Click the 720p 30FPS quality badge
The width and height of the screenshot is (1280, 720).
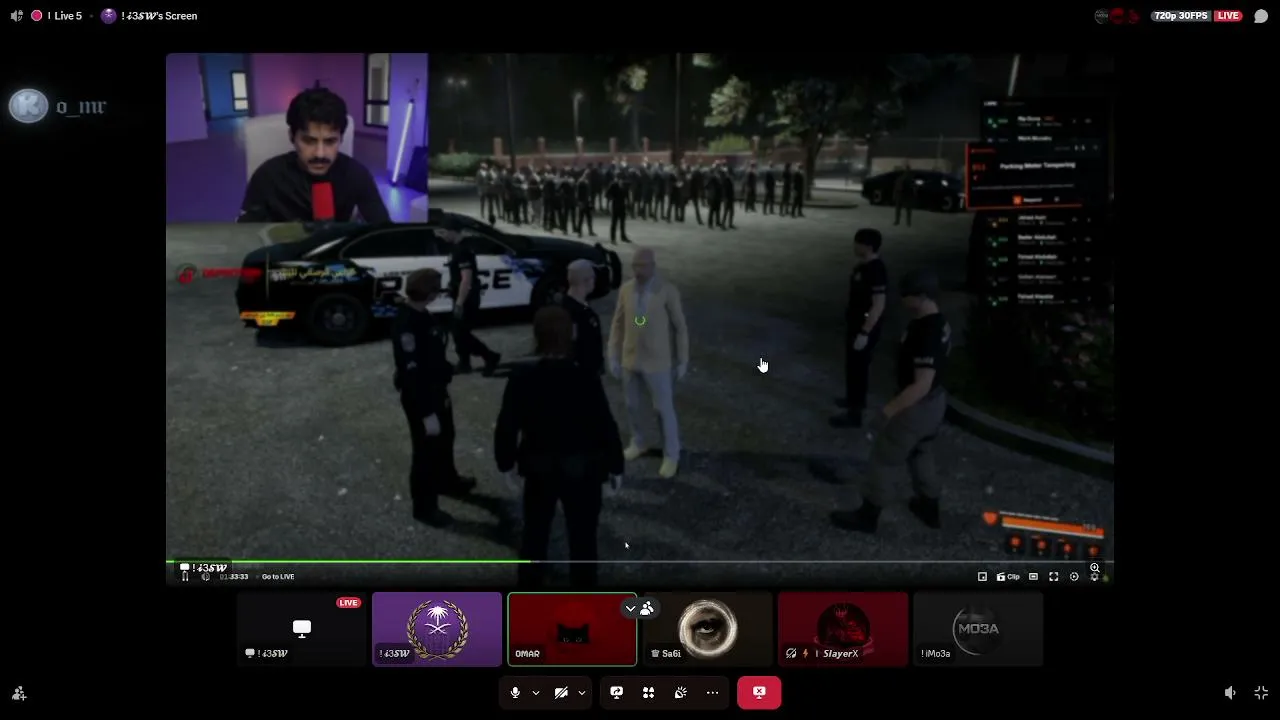pyautogui.click(x=1180, y=16)
